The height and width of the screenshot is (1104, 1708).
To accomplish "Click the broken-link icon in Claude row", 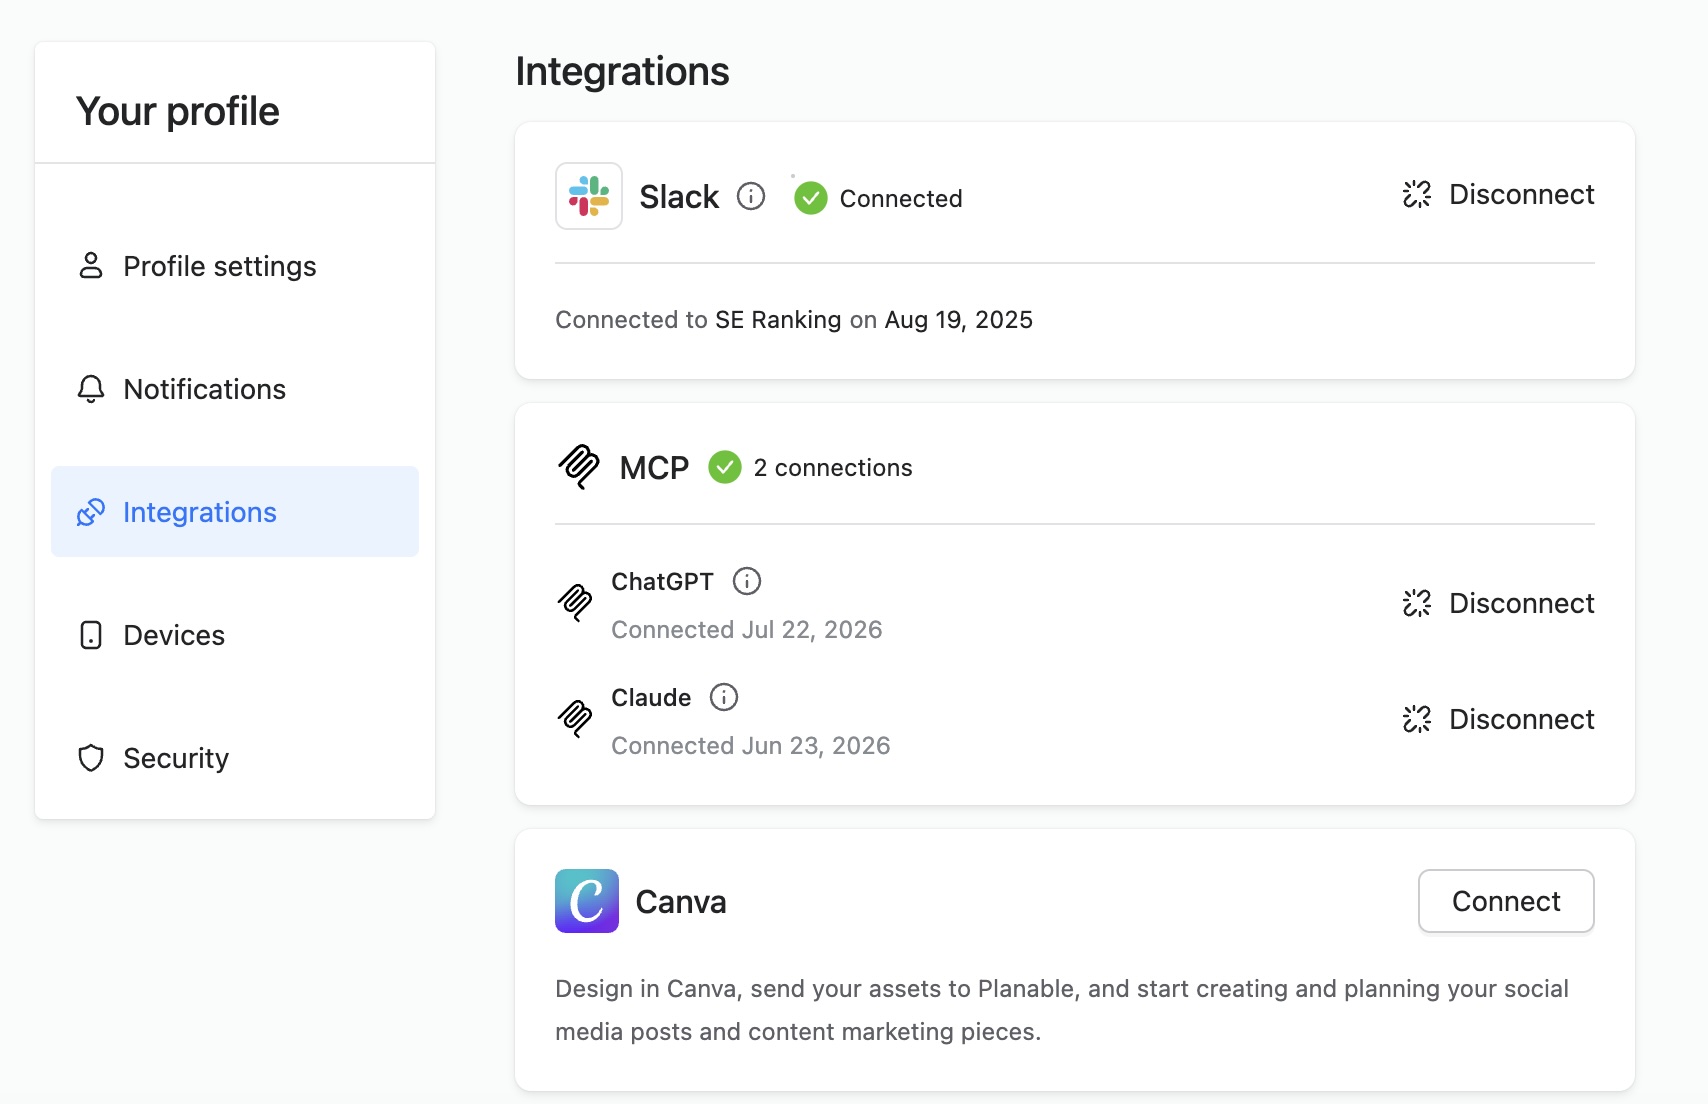I will click(x=1417, y=719).
